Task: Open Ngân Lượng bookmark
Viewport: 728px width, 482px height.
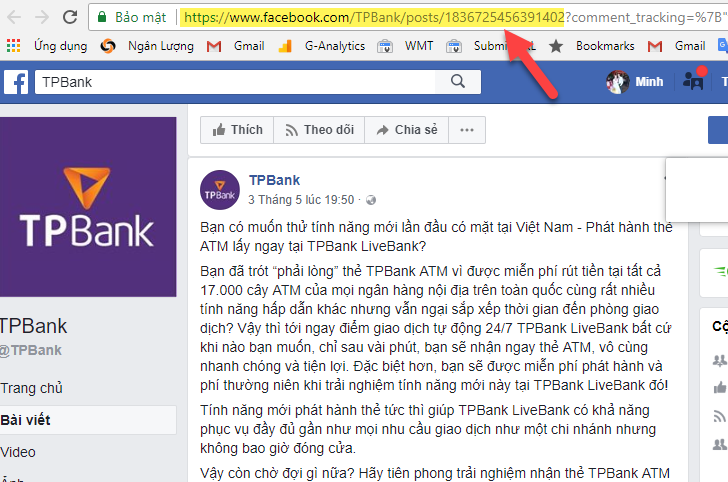Action: pos(161,46)
